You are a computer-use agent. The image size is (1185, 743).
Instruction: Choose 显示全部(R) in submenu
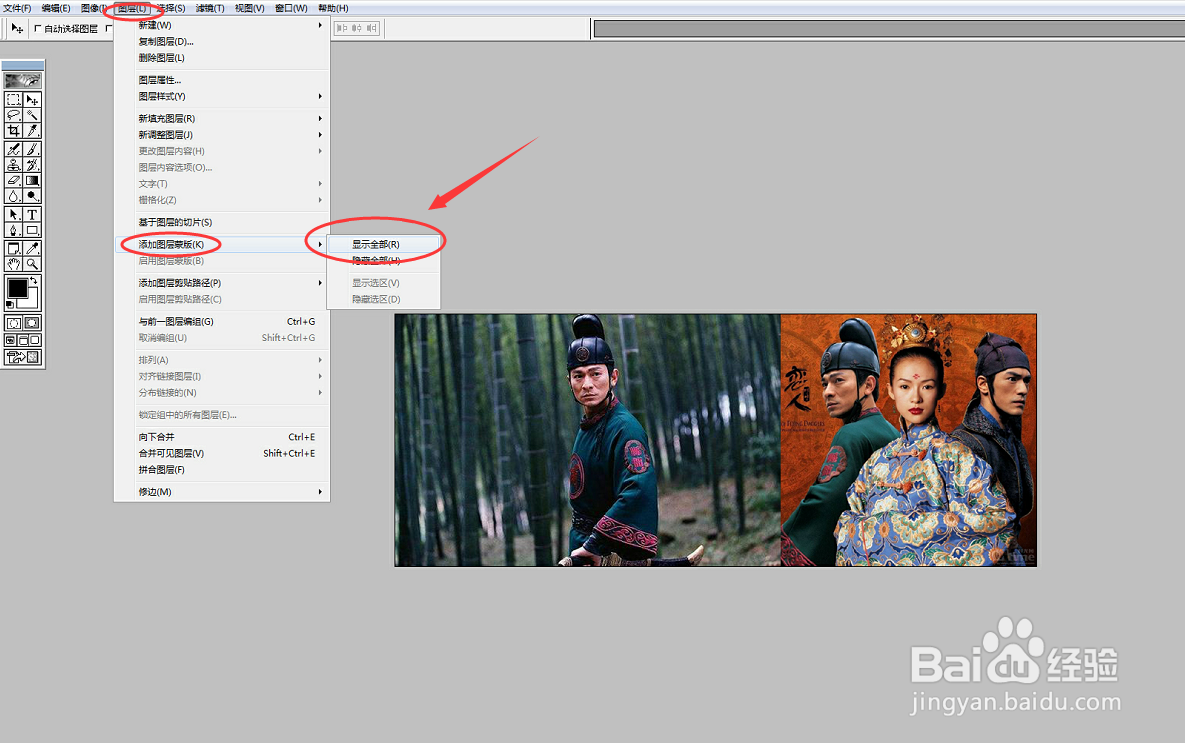point(383,244)
